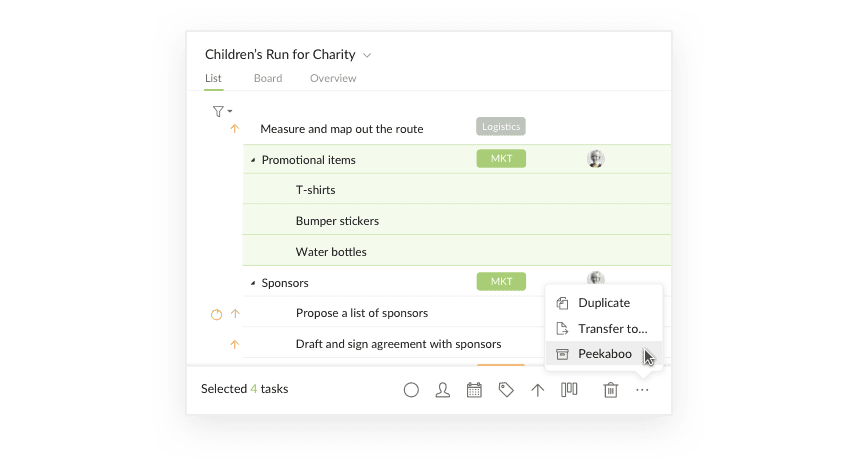Image resolution: width=858 pixels, height=469 pixels.
Task: Open the assignee person icon
Action: pyautogui.click(x=443, y=390)
